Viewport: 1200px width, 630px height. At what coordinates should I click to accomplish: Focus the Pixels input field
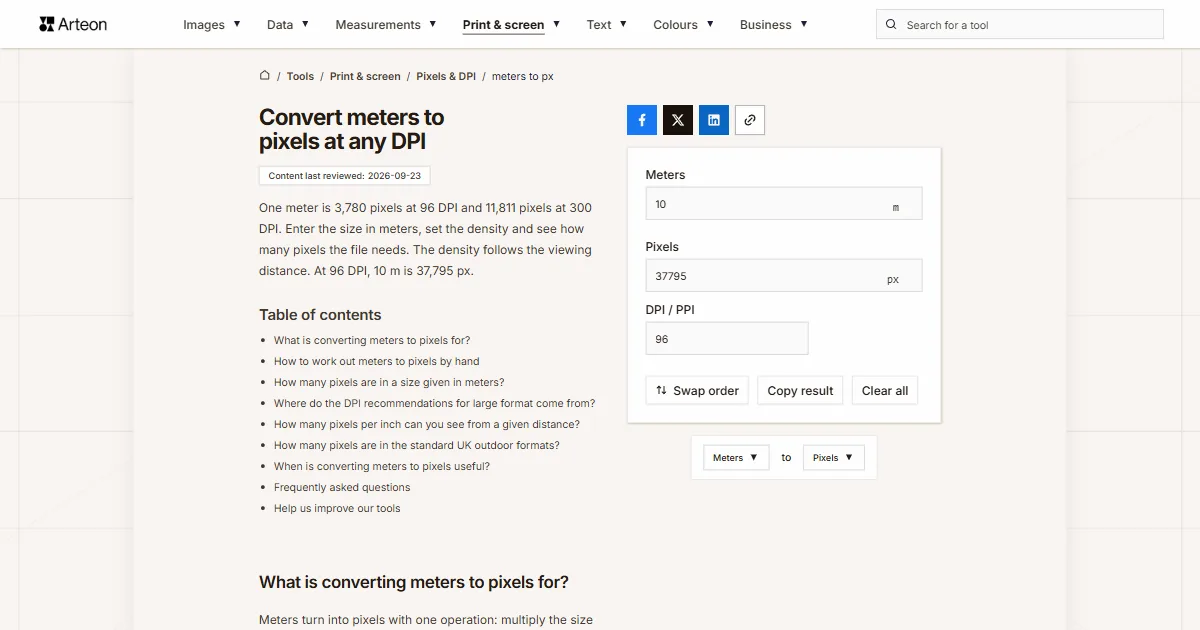[784, 276]
